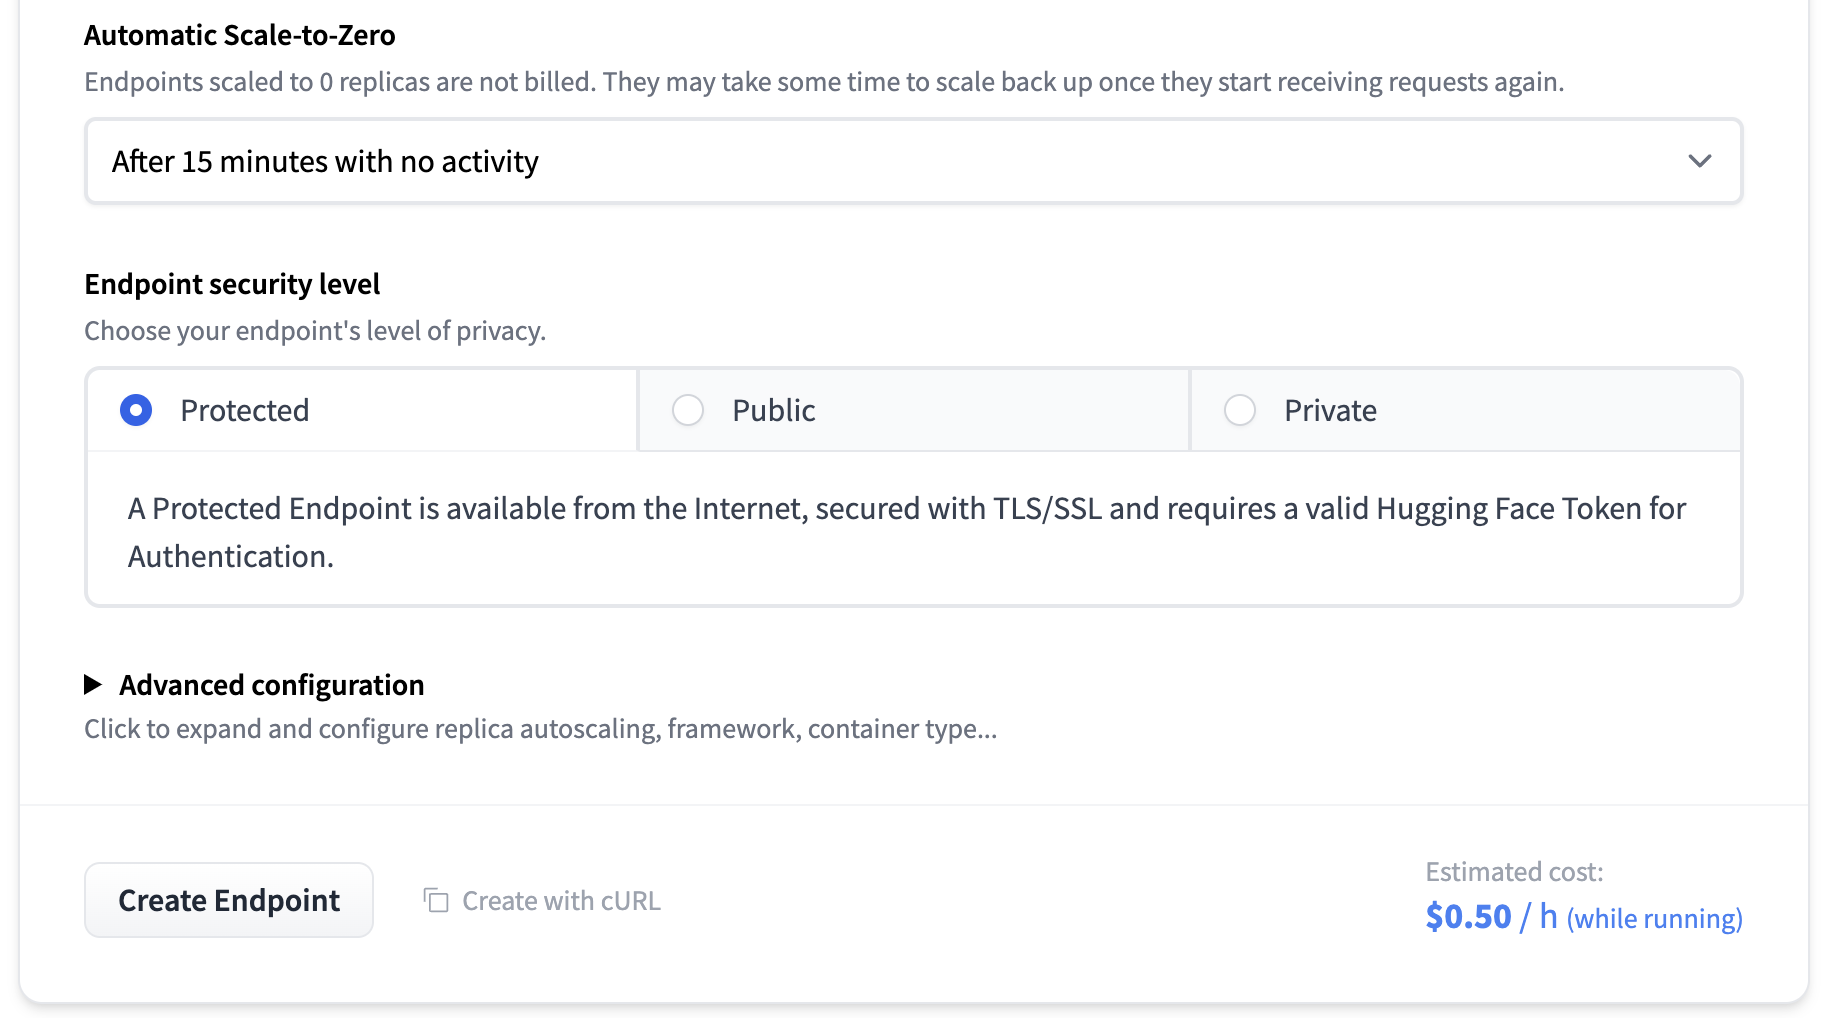Click the chevron on the scale-to-zero dropdown
1828x1018 pixels.
pos(1702,161)
